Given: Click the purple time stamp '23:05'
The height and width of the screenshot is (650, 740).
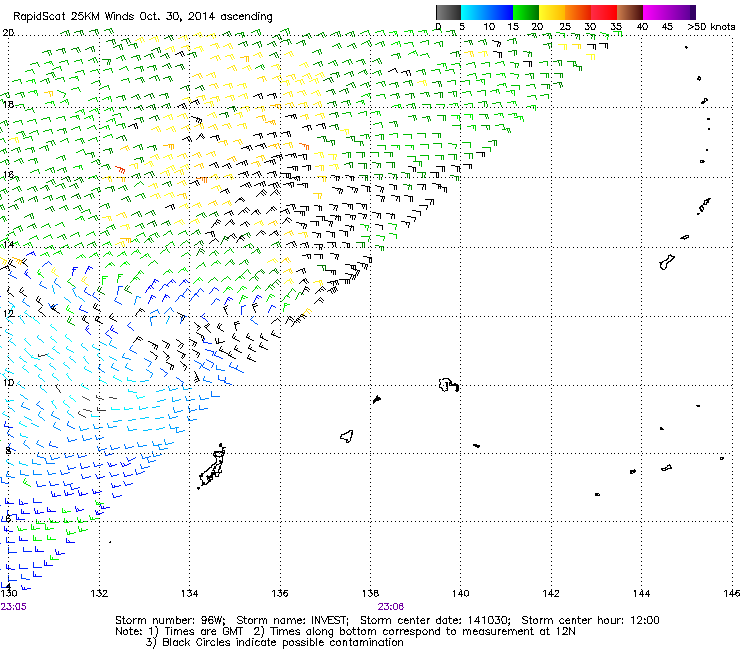Looking at the screenshot, I should coord(13,607).
